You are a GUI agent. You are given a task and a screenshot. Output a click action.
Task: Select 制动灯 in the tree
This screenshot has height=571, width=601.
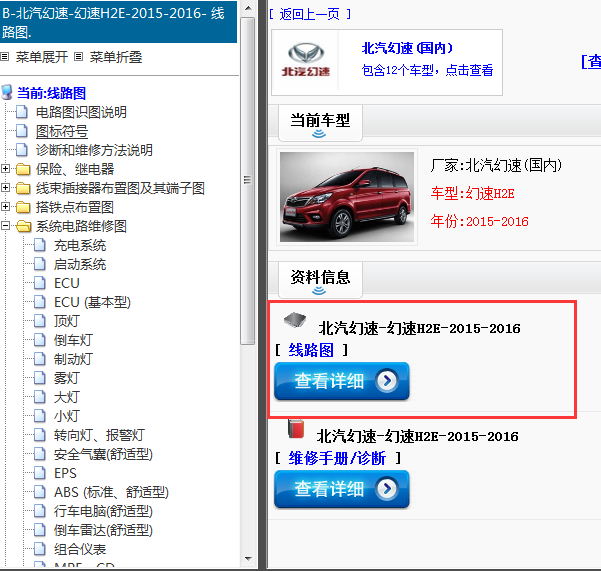[73, 359]
